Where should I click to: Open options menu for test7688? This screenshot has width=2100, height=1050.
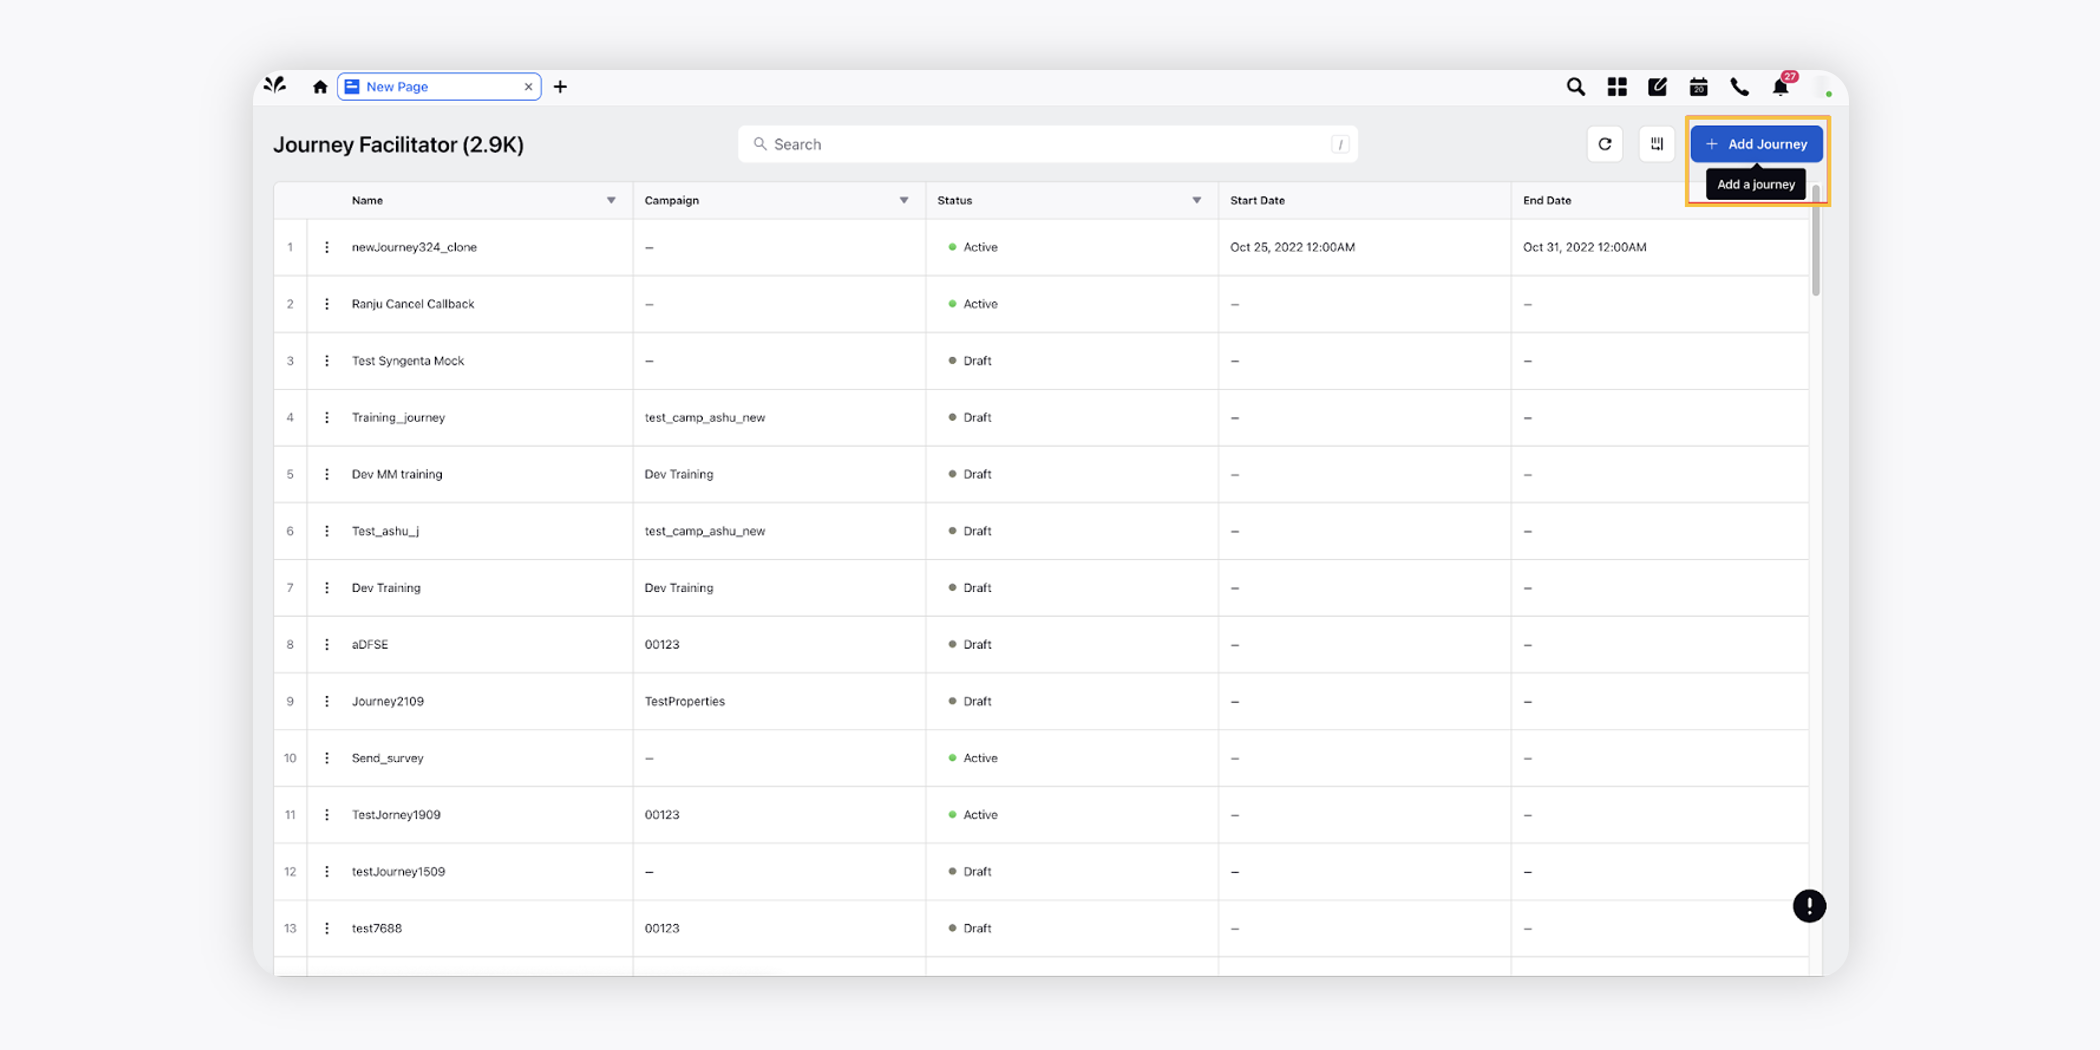(327, 928)
